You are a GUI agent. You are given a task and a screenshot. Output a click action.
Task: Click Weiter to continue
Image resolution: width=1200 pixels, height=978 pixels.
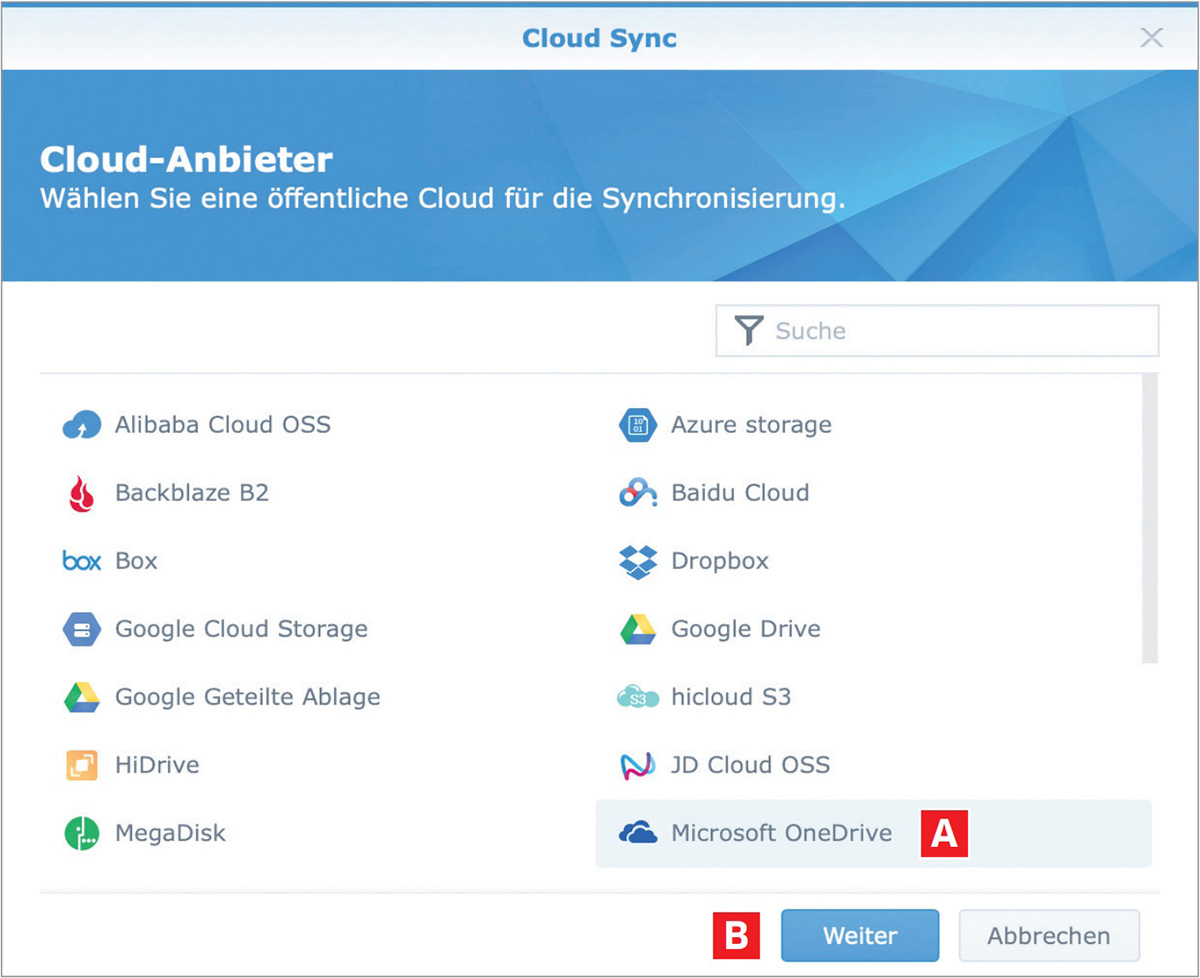click(x=860, y=936)
